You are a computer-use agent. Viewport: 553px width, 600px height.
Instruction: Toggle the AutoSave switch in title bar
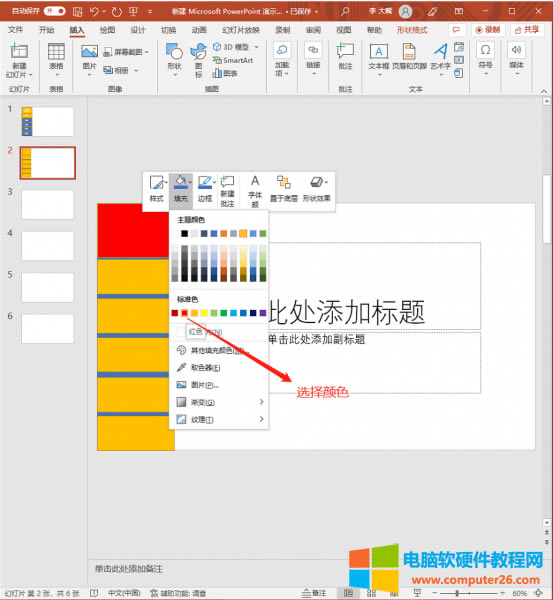click(x=55, y=11)
